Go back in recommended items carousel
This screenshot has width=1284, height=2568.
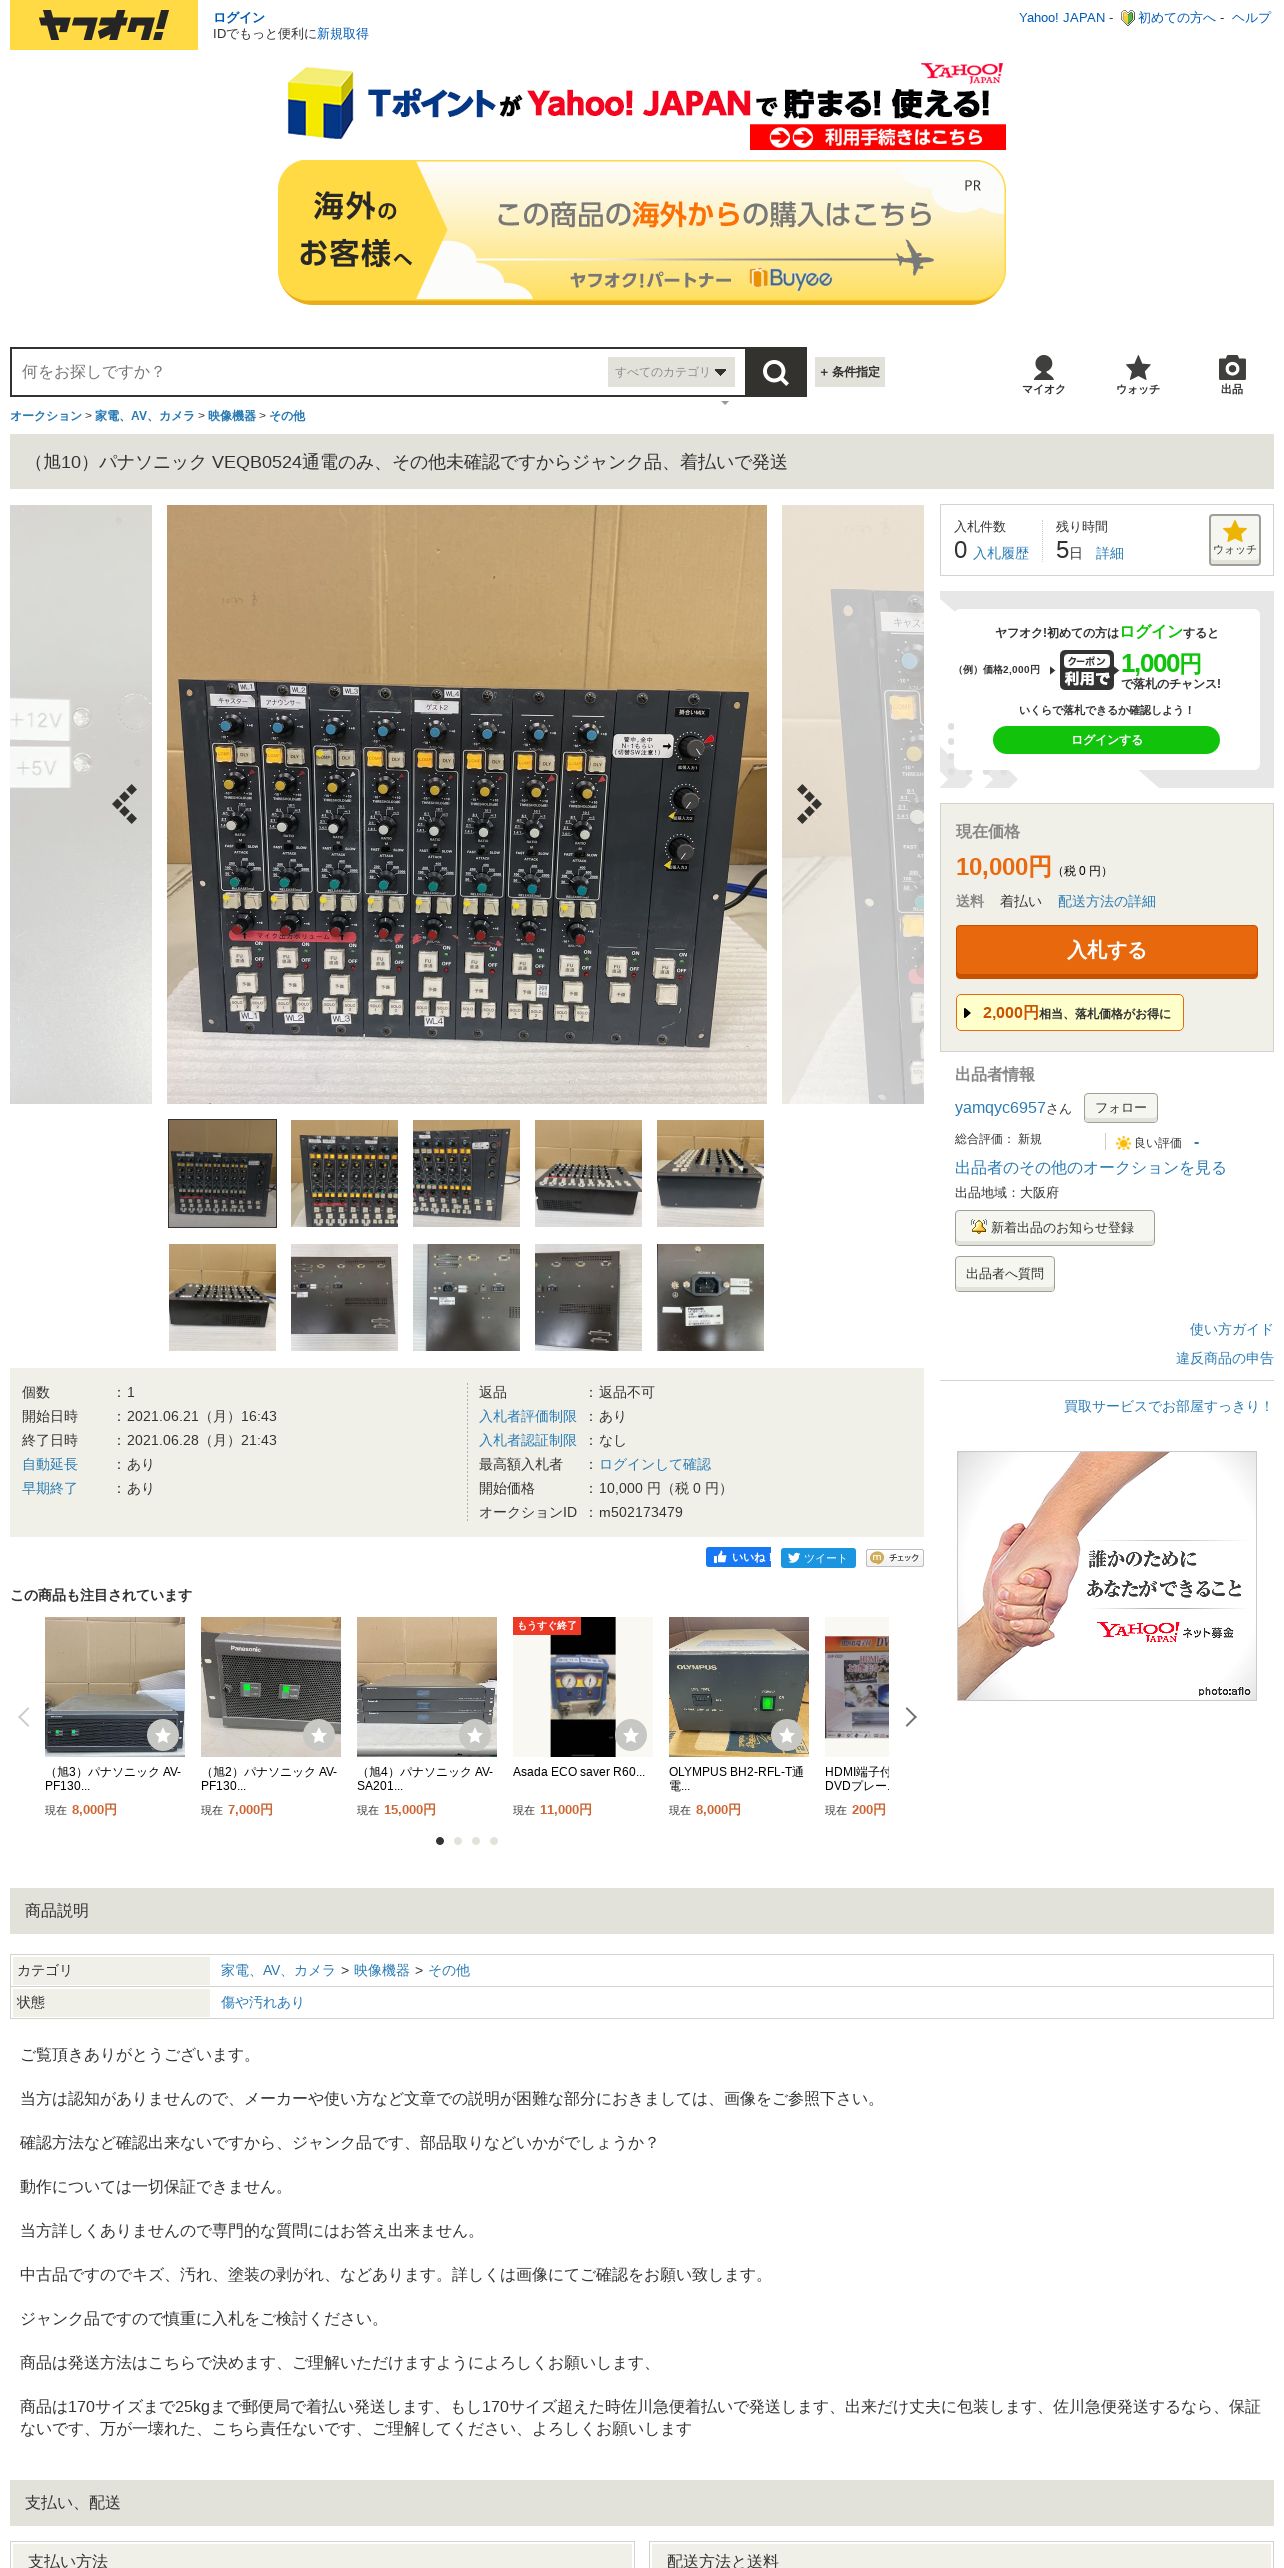coord(24,1717)
